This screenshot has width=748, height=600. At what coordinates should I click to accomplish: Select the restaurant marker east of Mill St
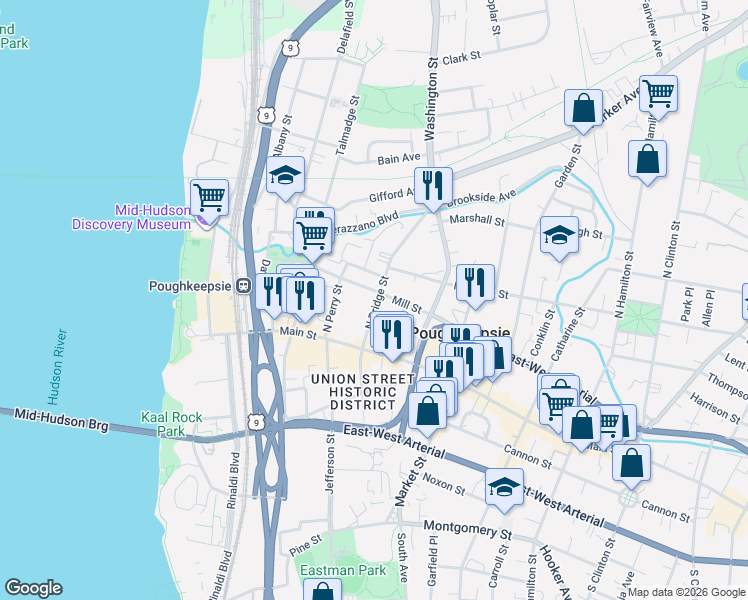pyautogui.click(x=475, y=284)
